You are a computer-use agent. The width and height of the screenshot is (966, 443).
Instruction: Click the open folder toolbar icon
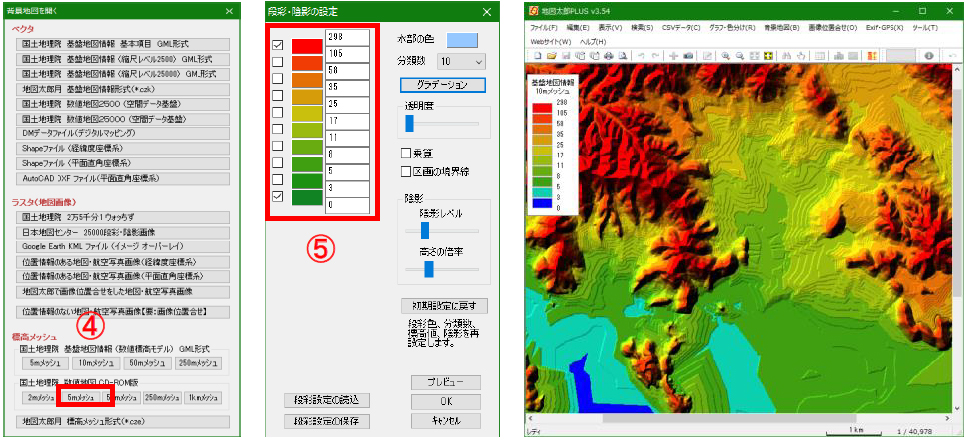coord(551,56)
